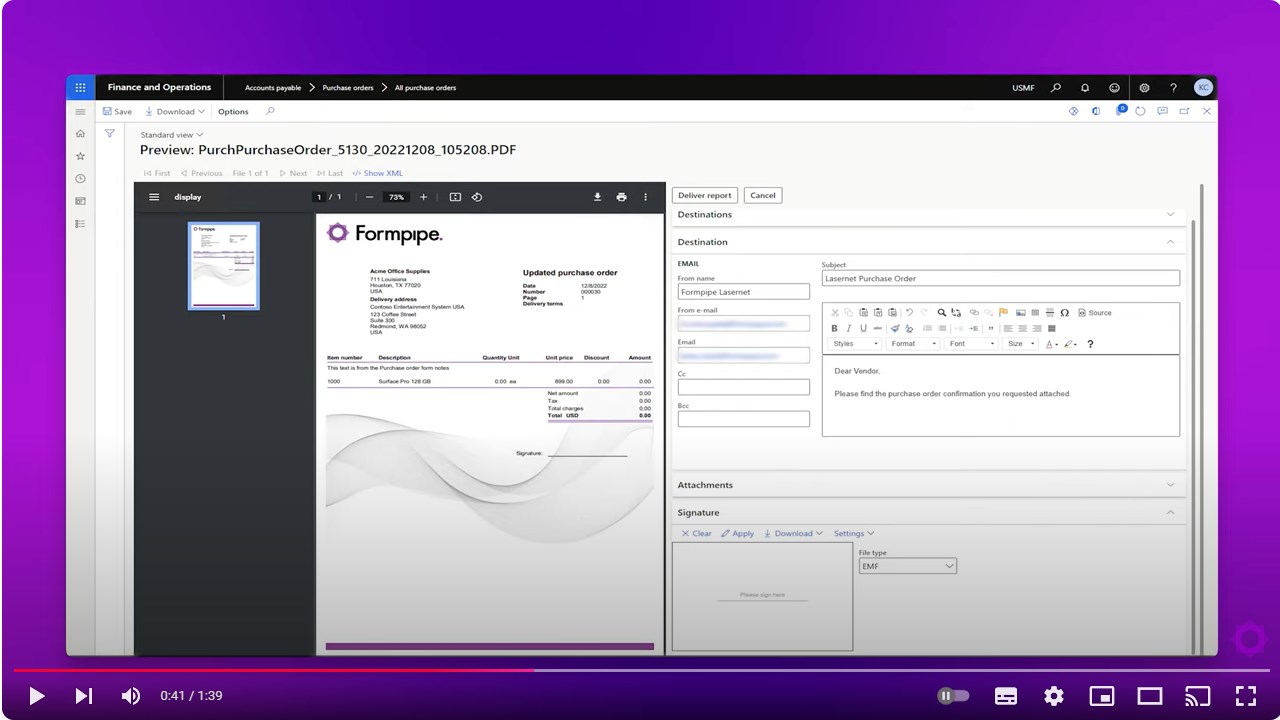The height and width of the screenshot is (720, 1280).
Task: Click Show XML link
Action: [x=377, y=174]
